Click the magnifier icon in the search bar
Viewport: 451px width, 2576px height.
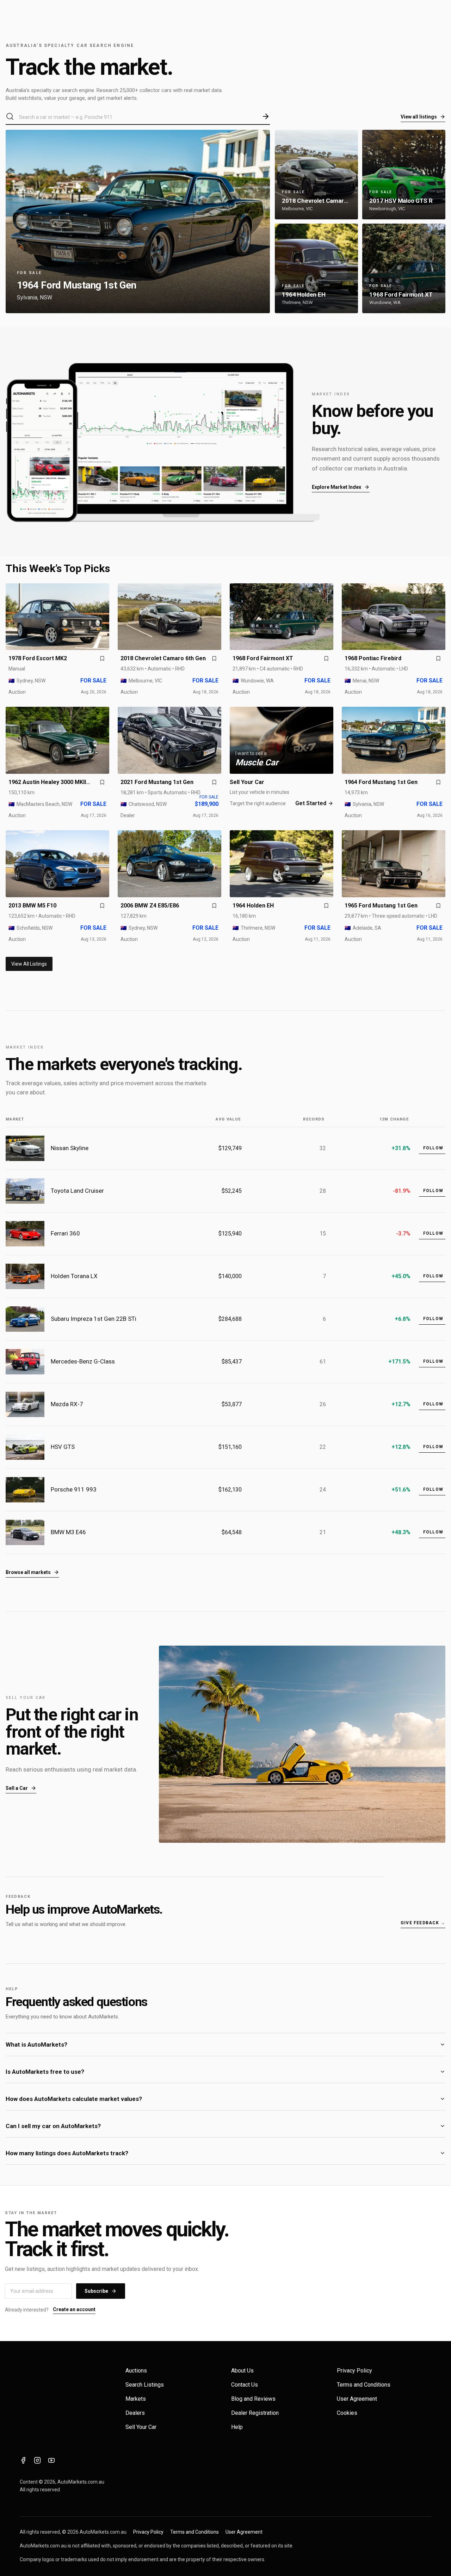click(10, 117)
